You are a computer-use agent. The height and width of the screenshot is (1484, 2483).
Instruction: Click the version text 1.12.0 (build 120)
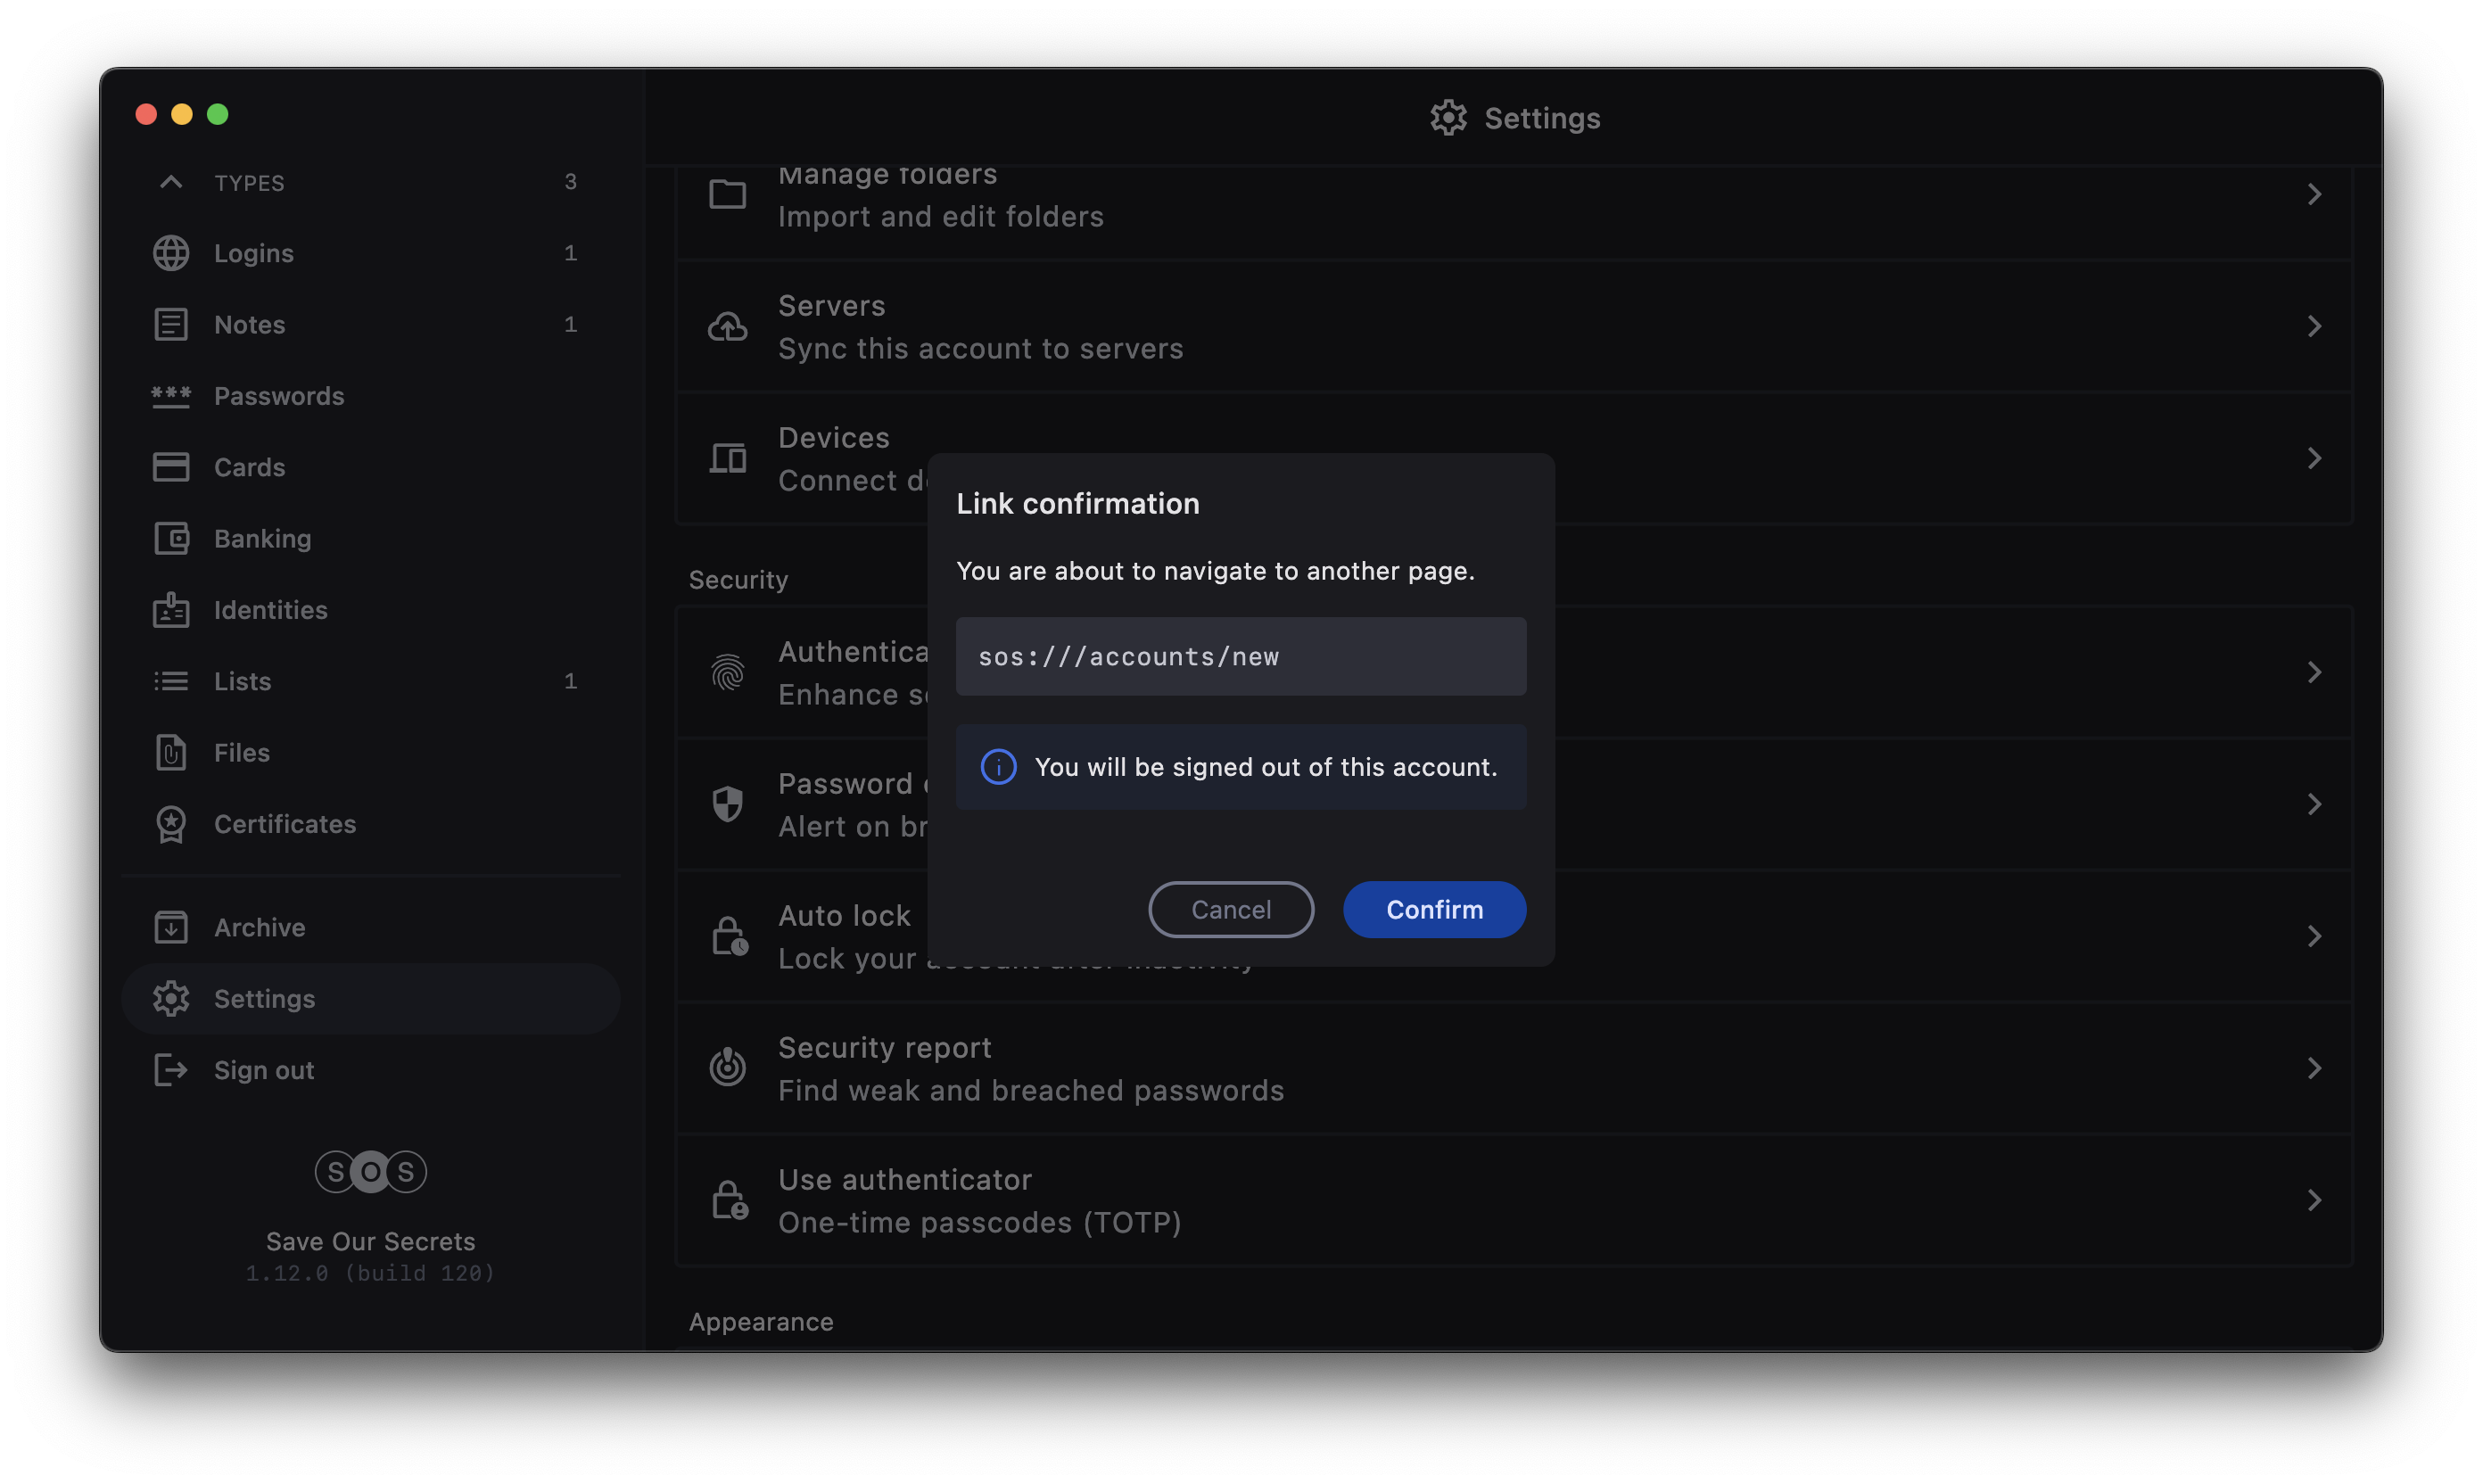click(x=371, y=1273)
